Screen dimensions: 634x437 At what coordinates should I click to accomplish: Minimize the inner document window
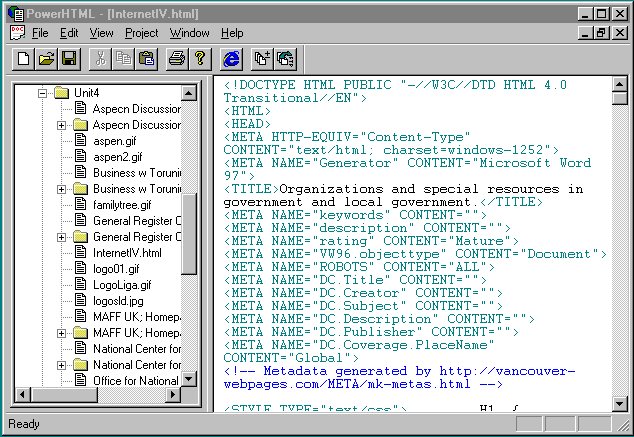[585, 33]
